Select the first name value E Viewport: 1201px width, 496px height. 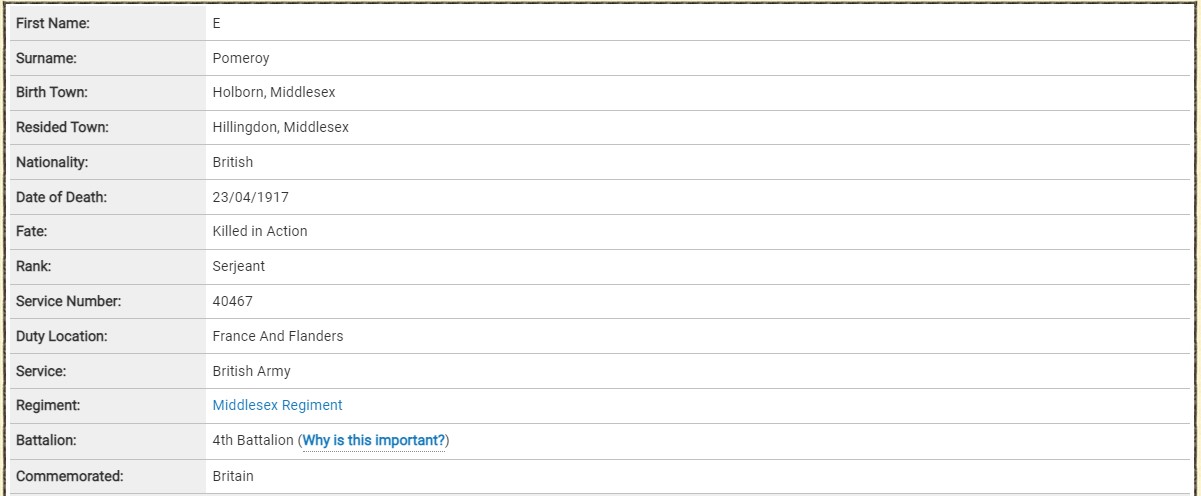point(217,23)
